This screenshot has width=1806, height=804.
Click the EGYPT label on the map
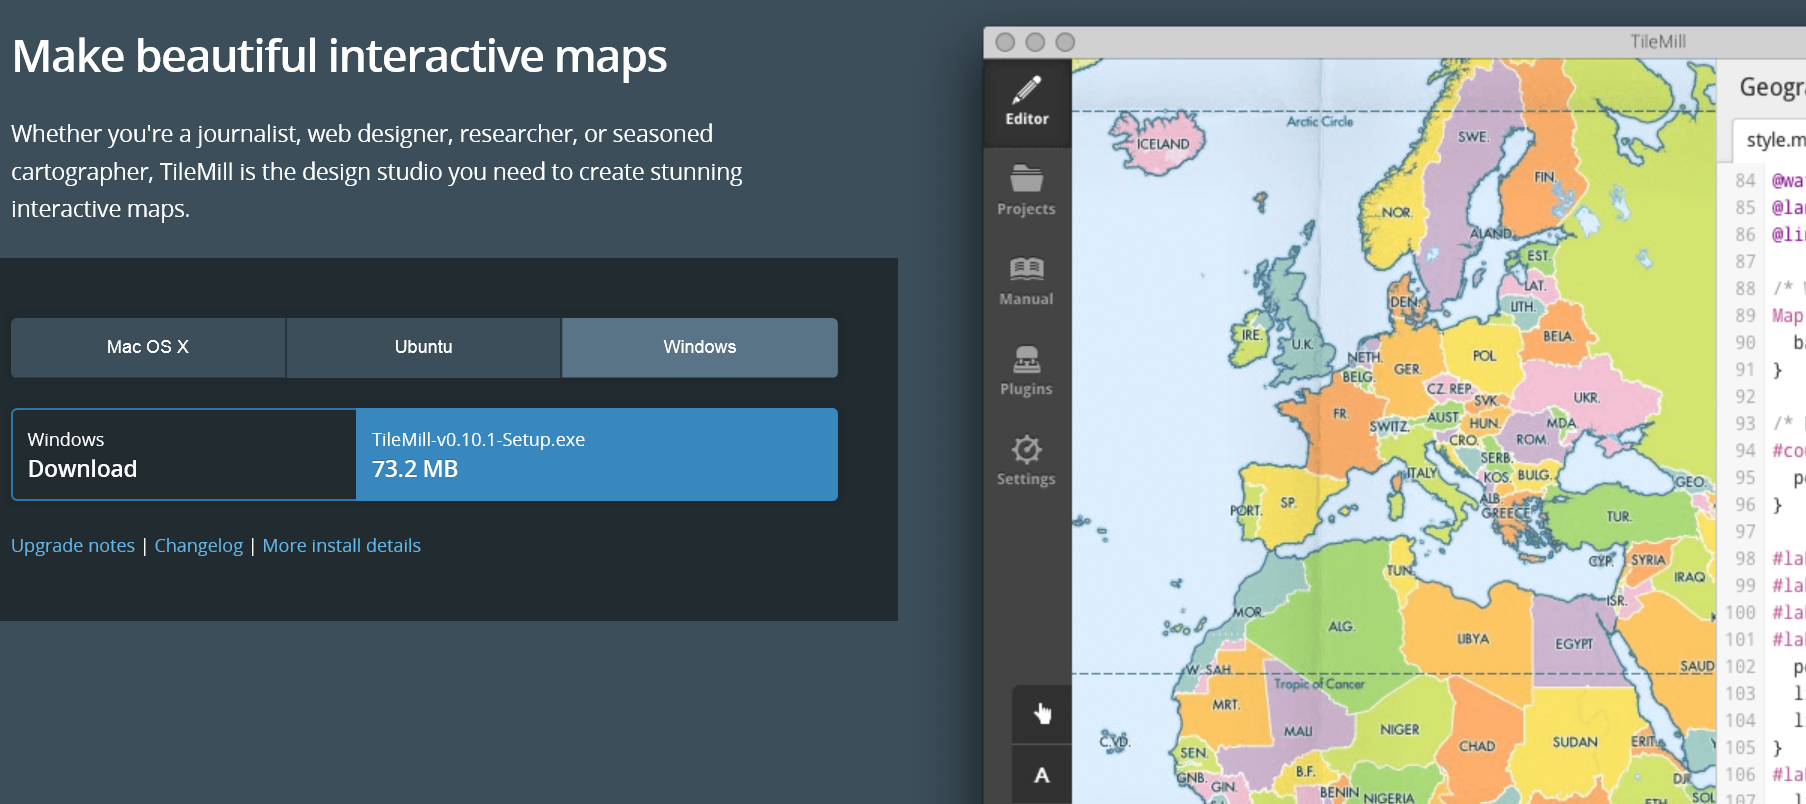(1574, 644)
